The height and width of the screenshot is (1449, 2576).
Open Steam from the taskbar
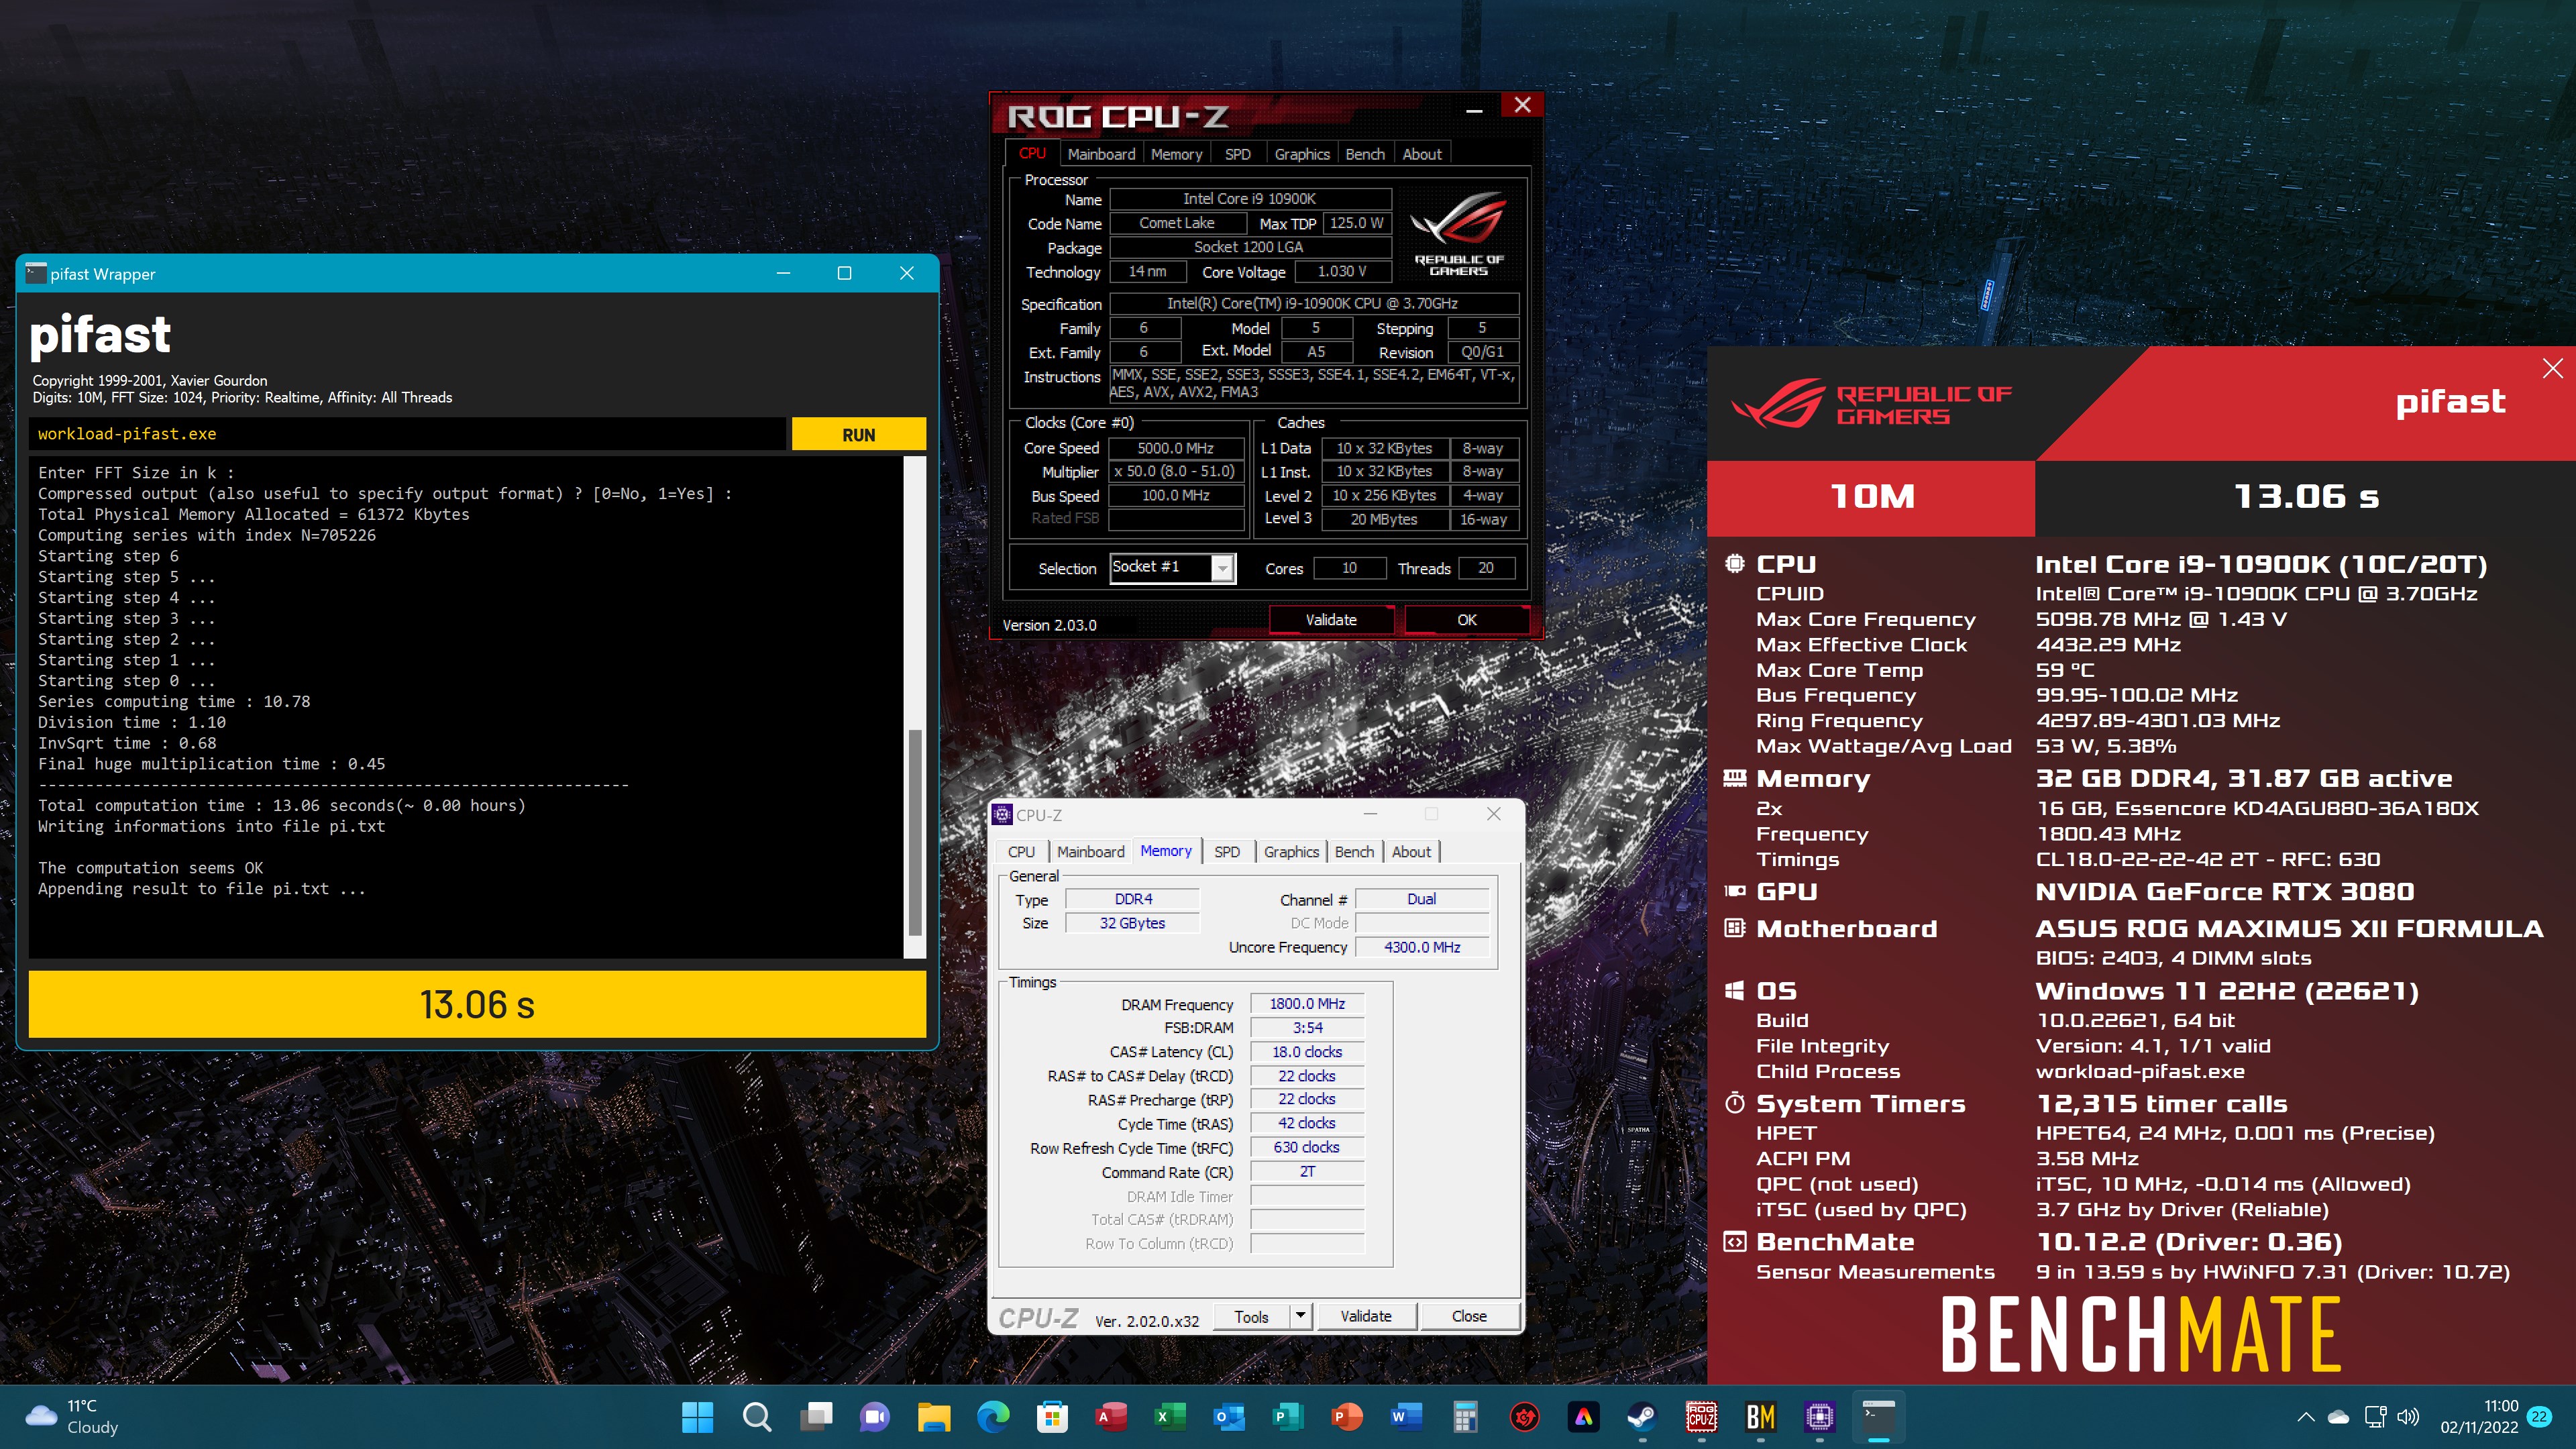tap(1641, 1416)
